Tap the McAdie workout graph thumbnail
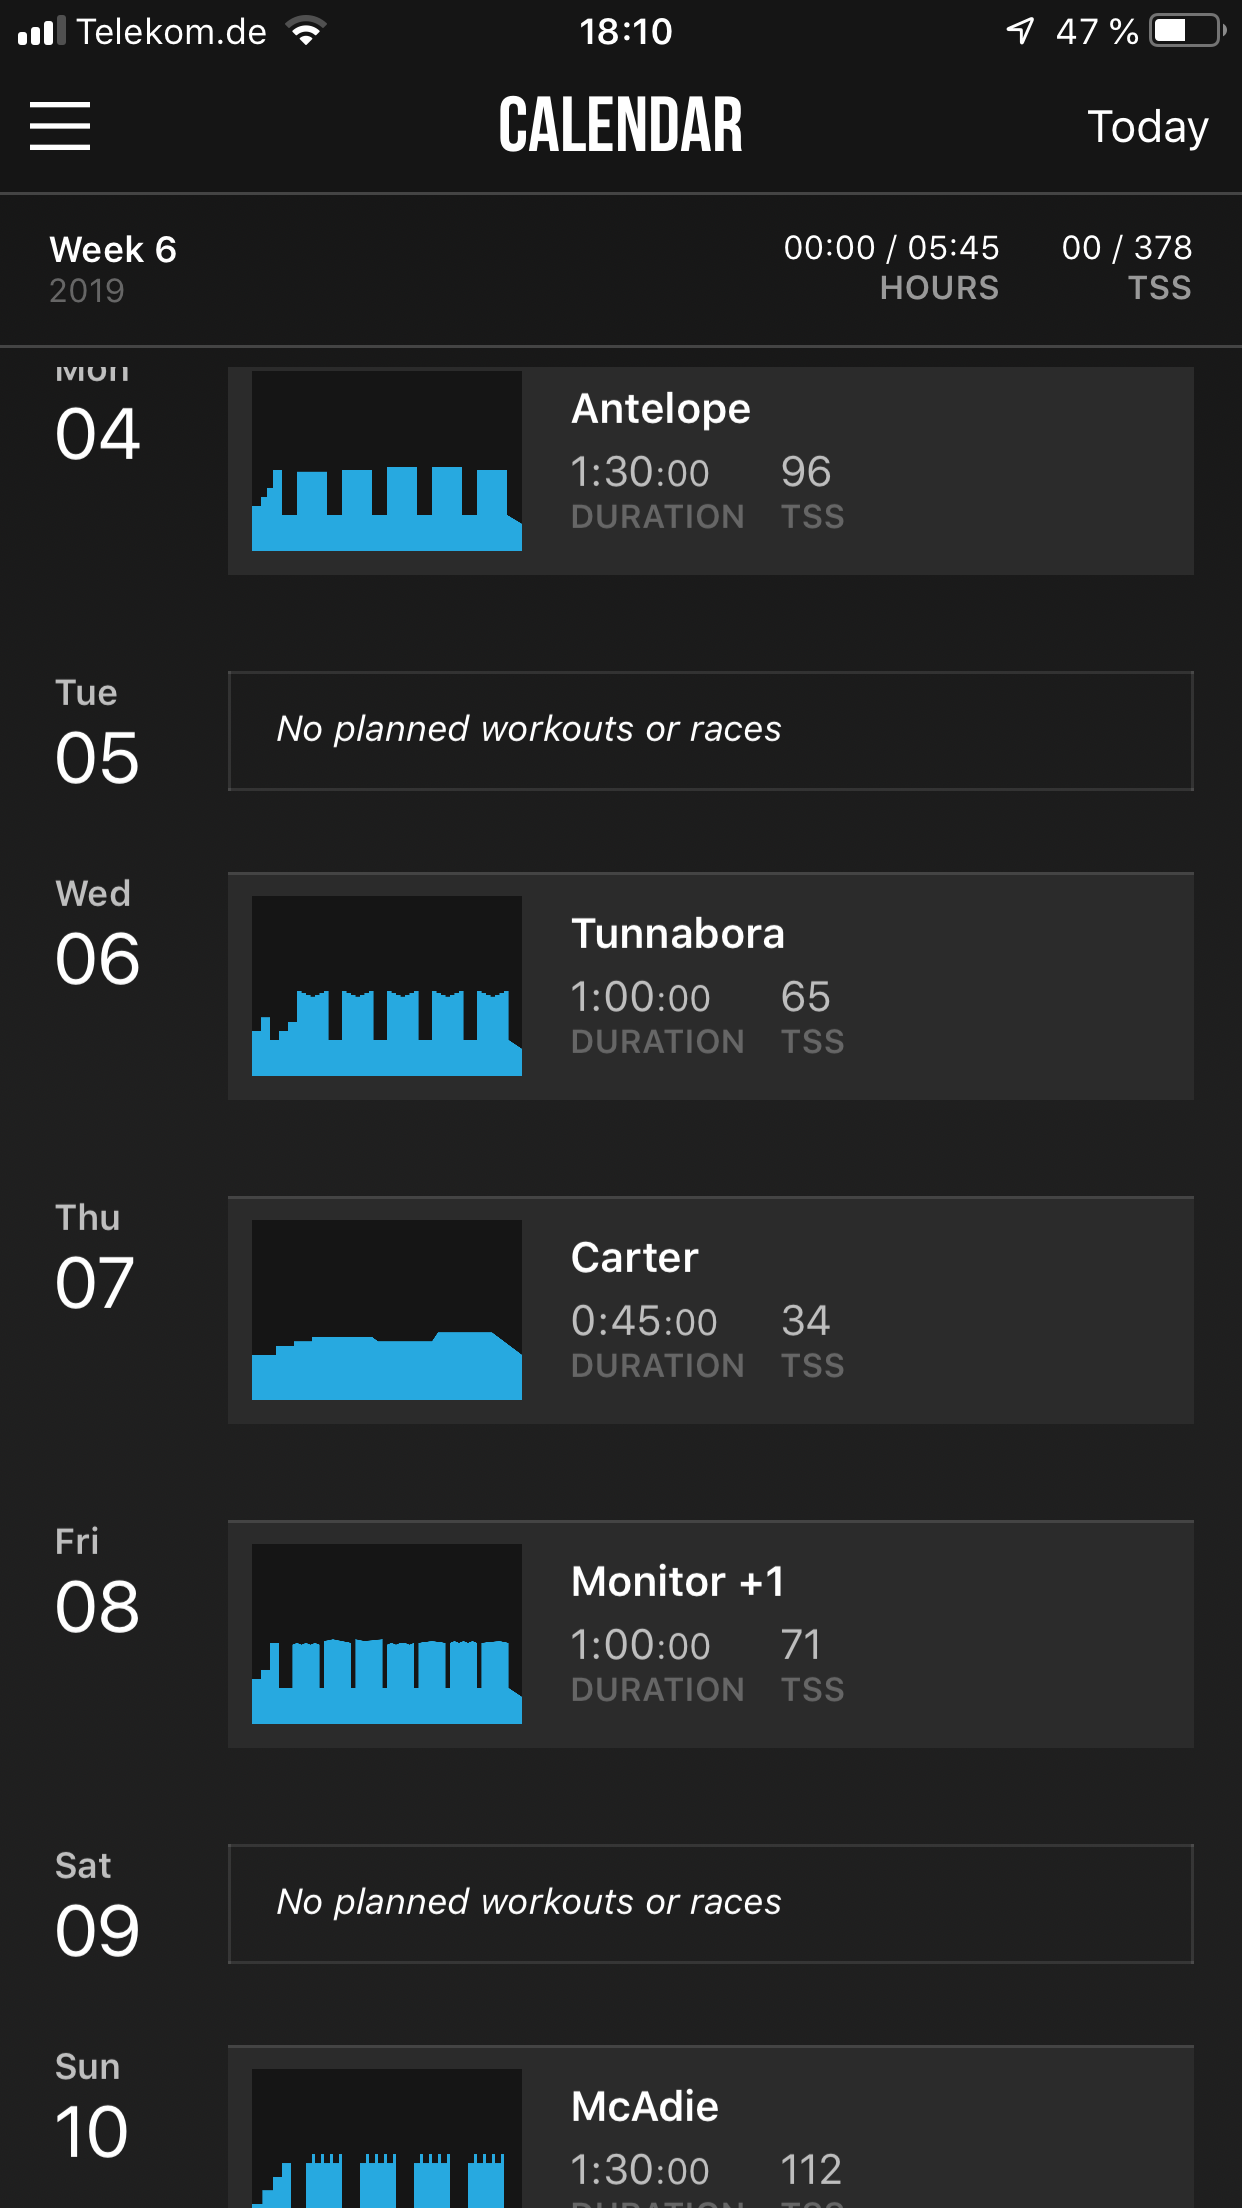The height and width of the screenshot is (2208, 1242). tap(387, 2140)
